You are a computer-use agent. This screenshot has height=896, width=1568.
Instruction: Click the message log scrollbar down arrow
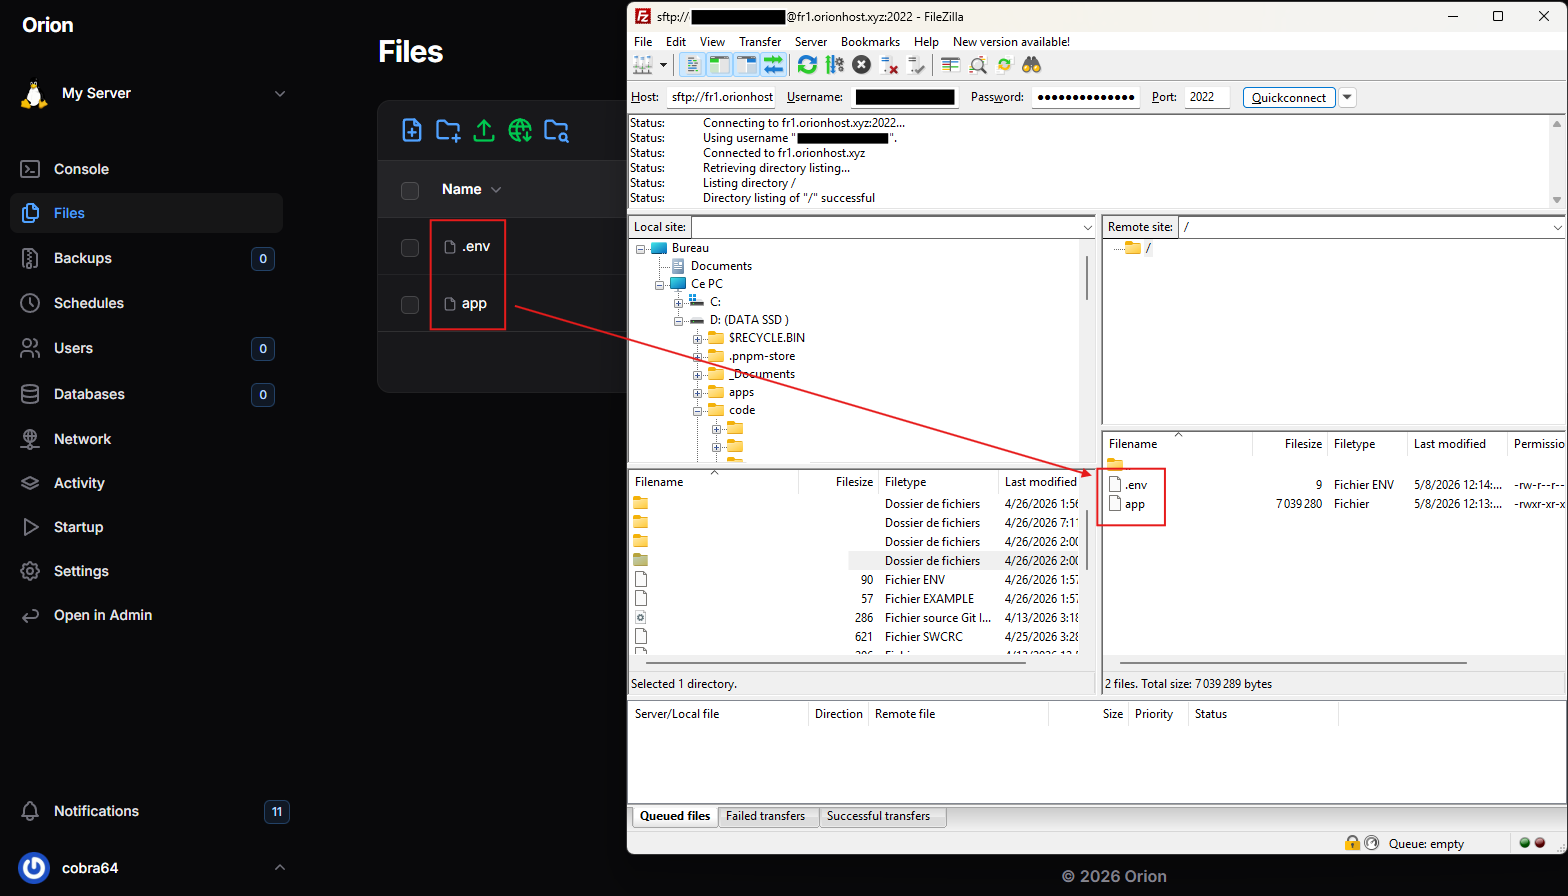(1557, 200)
